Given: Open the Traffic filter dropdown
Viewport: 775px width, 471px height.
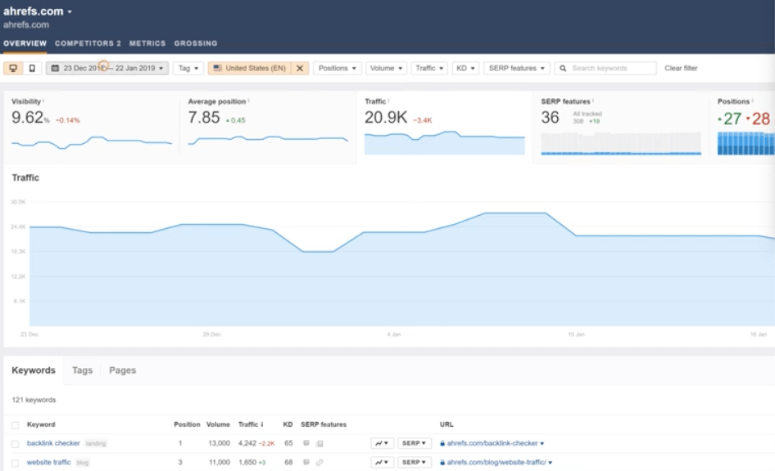Looking at the screenshot, I should (x=429, y=68).
